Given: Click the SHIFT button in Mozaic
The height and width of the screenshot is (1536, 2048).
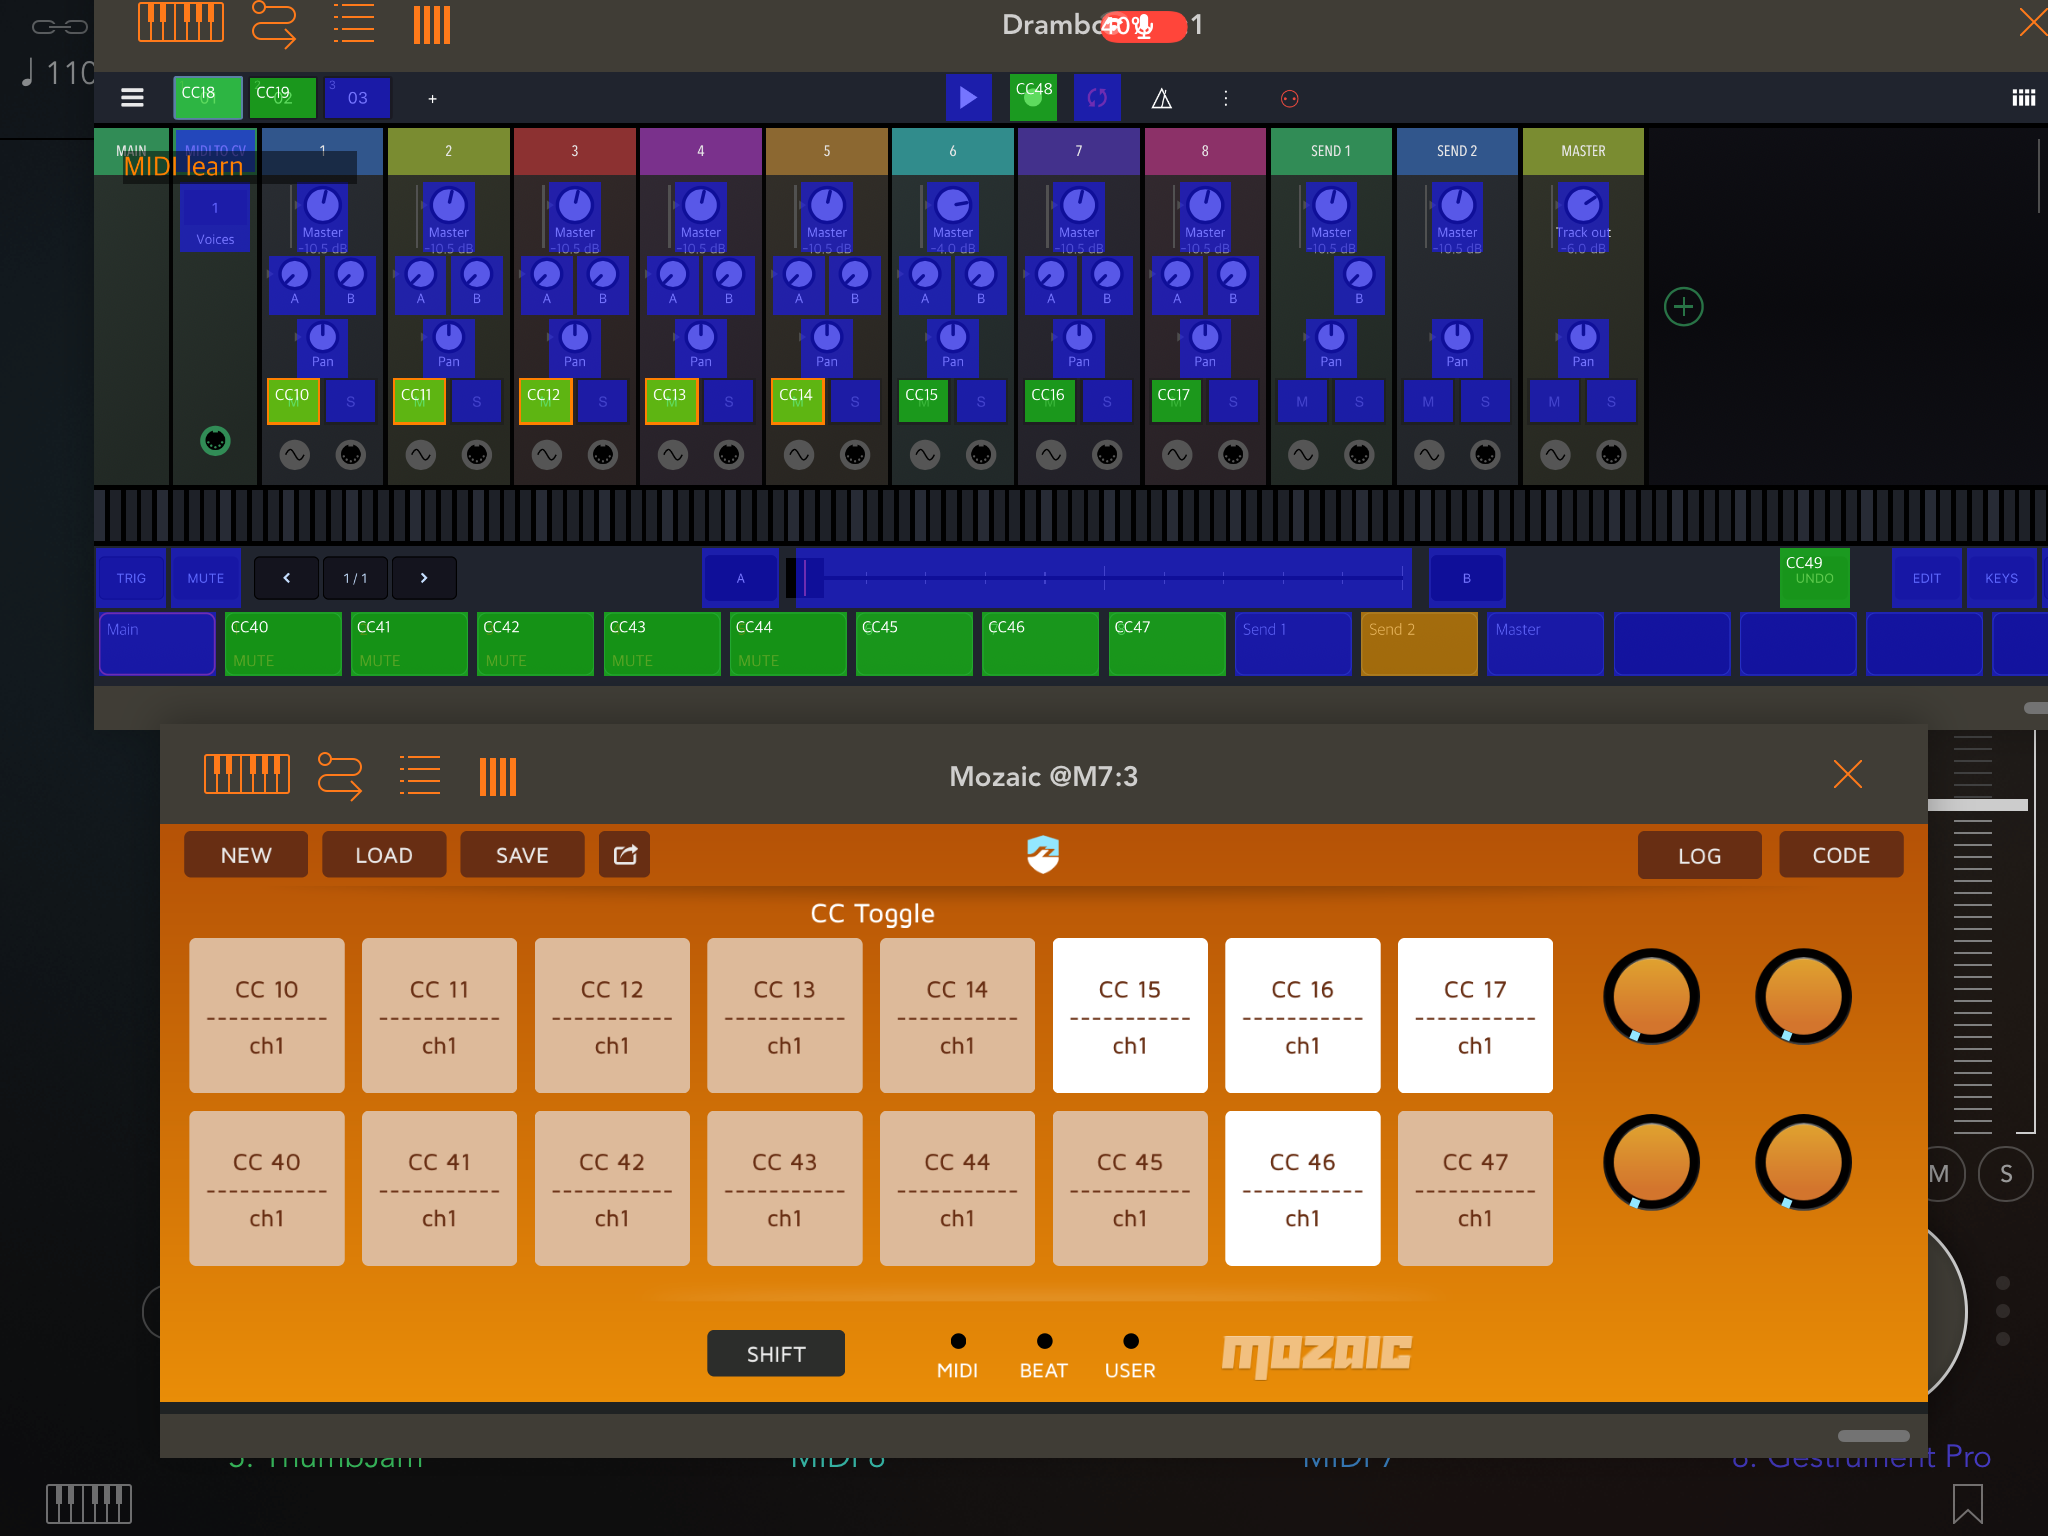Looking at the screenshot, I should coord(776,1354).
